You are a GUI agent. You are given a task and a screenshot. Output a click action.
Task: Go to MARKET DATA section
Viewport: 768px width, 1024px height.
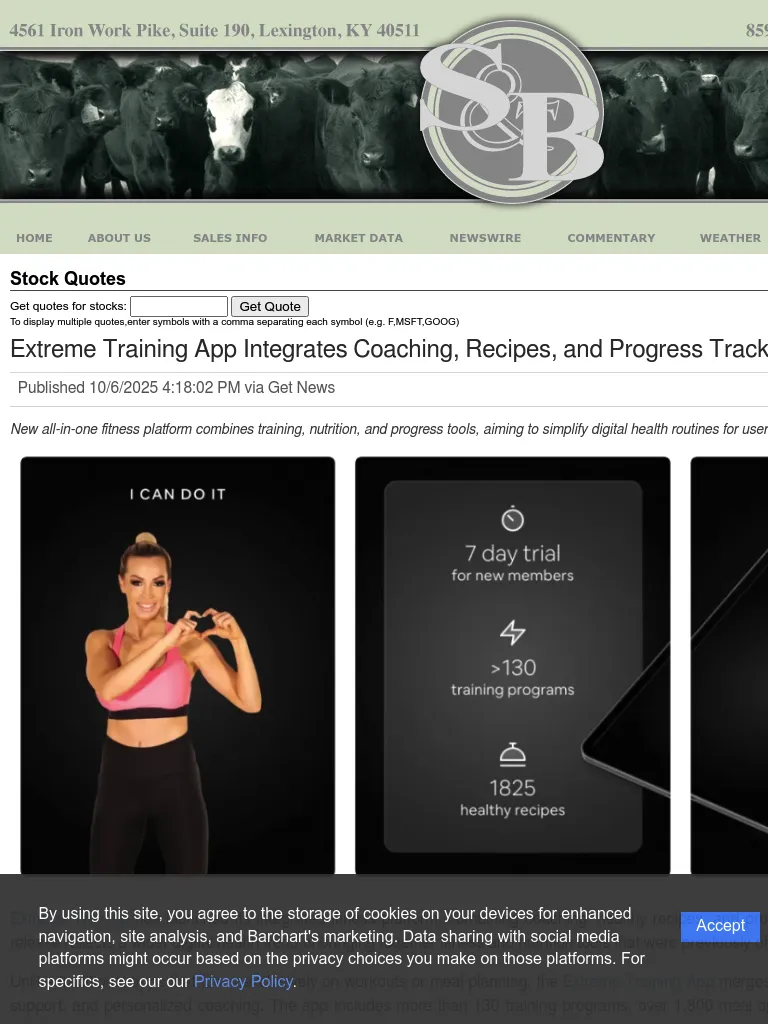(x=358, y=238)
